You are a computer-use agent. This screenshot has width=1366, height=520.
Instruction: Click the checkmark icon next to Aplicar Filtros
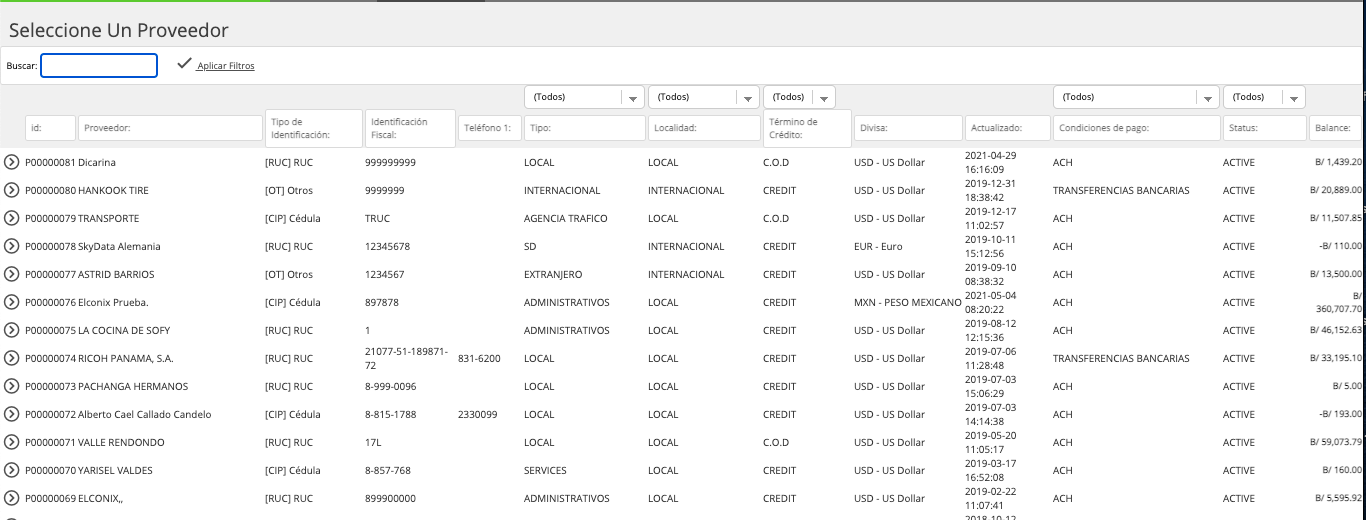(x=184, y=64)
